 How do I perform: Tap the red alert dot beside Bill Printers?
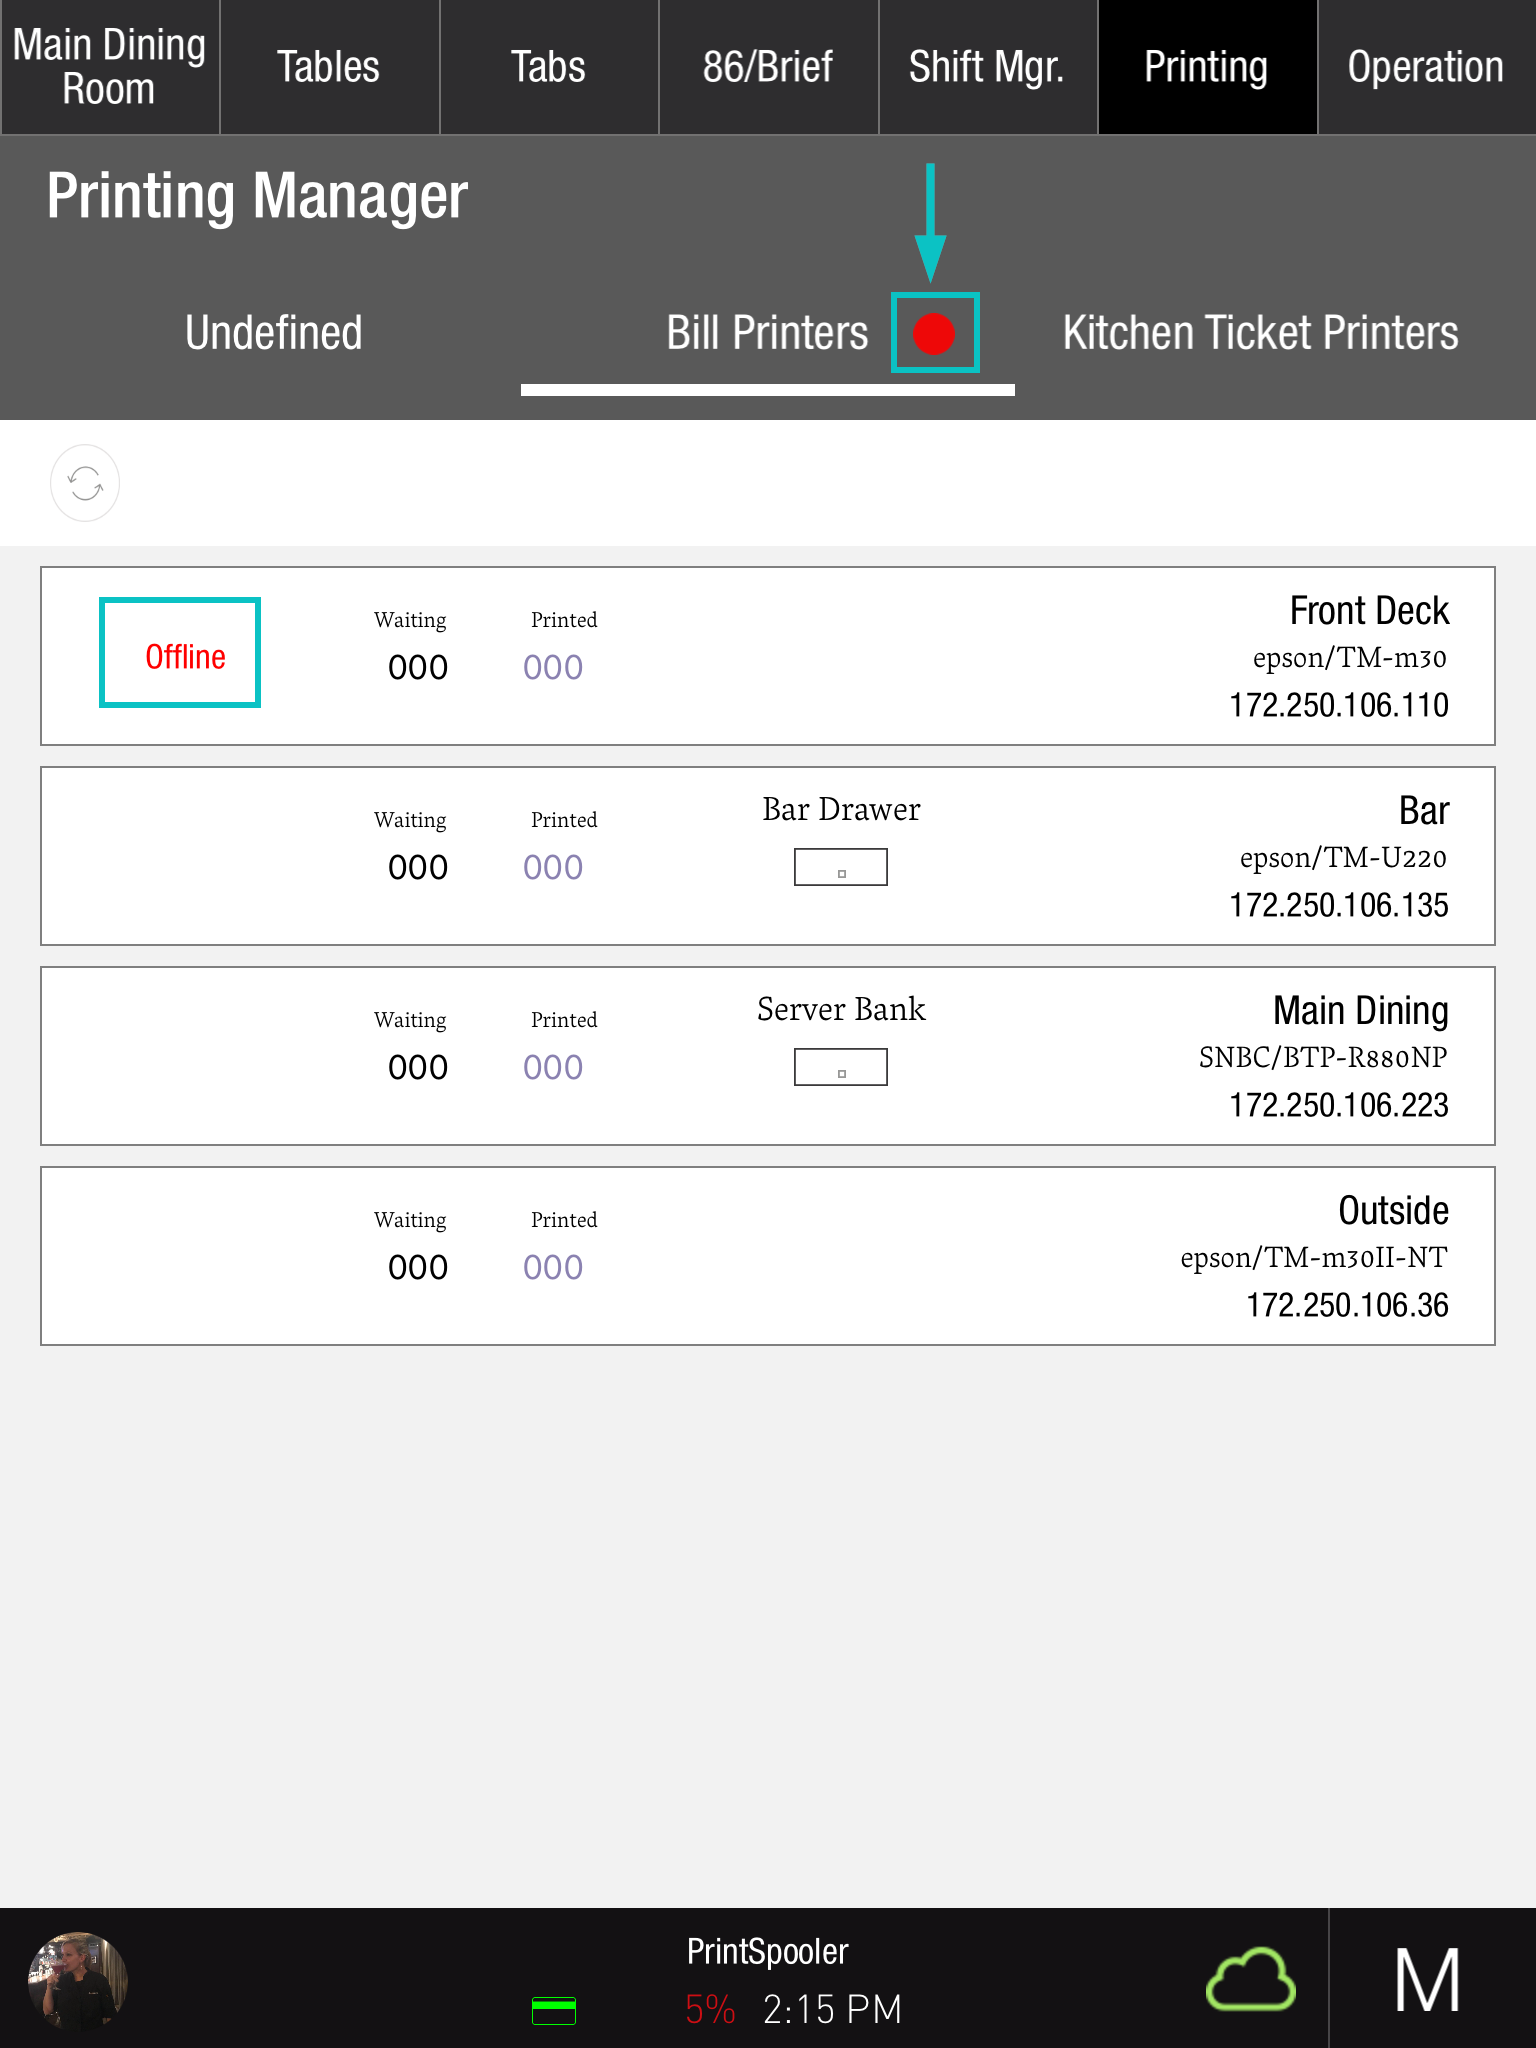[x=934, y=333]
